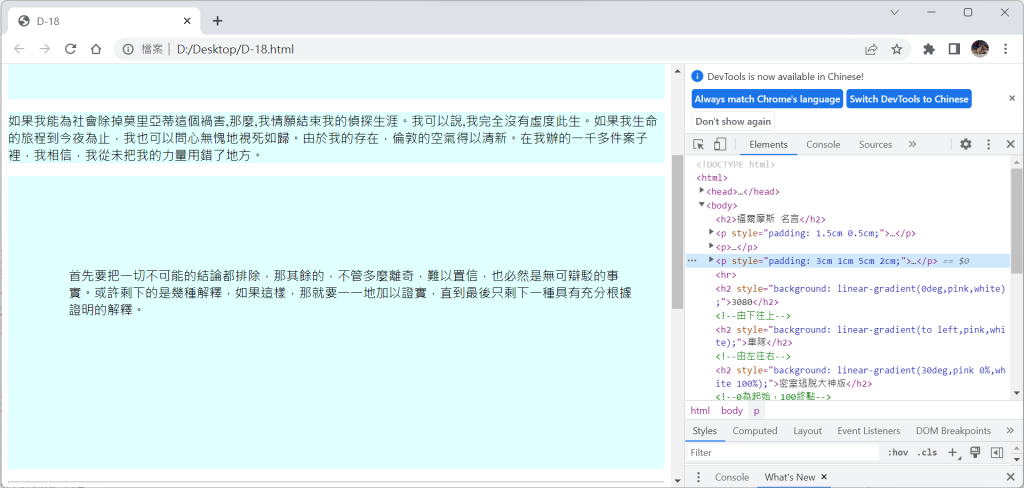Open the customize DevTools menu
Image resolution: width=1024 pixels, height=488 pixels.
(x=989, y=144)
